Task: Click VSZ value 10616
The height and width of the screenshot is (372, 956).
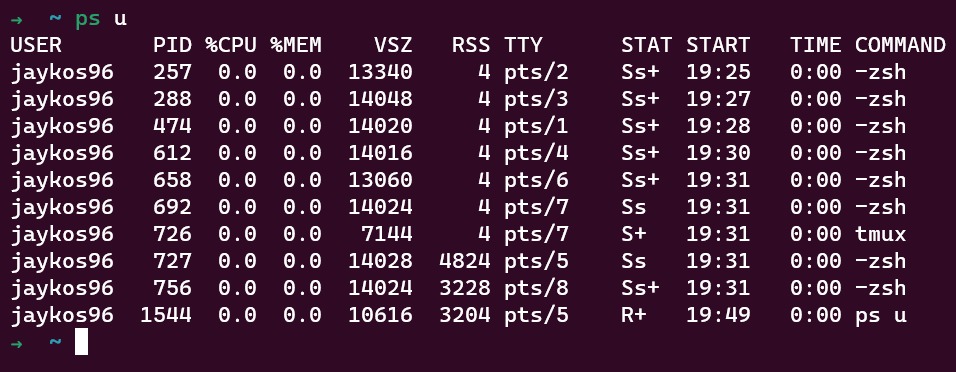Action: pyautogui.click(x=380, y=315)
